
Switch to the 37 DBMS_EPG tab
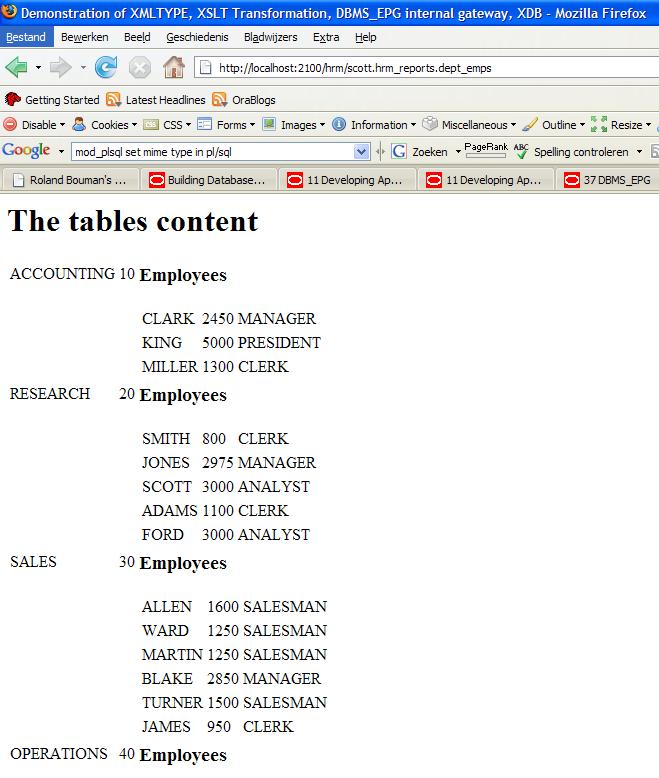607,180
